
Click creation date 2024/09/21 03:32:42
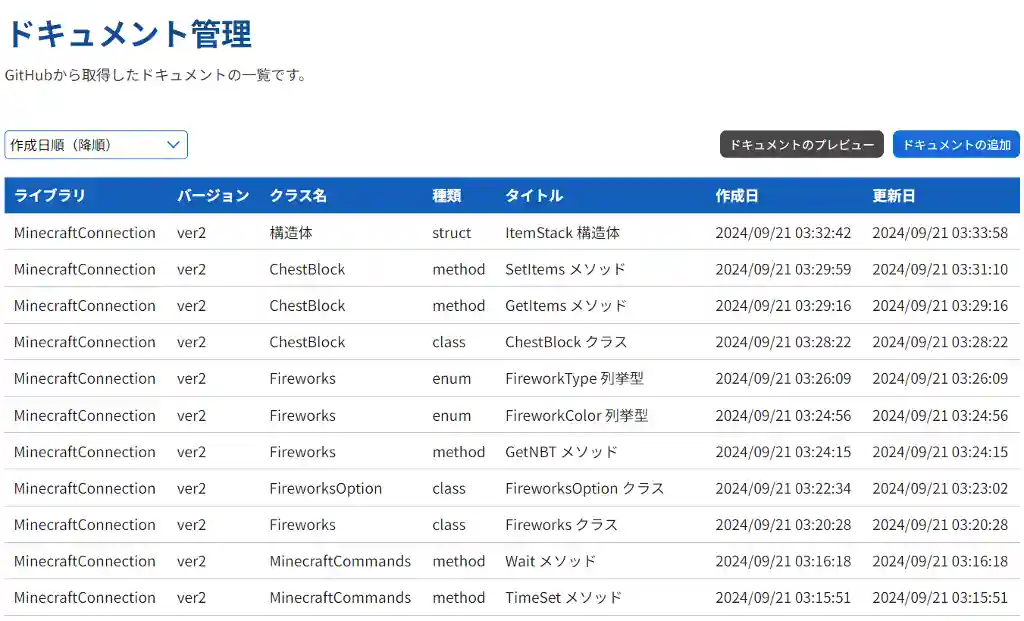(x=783, y=232)
